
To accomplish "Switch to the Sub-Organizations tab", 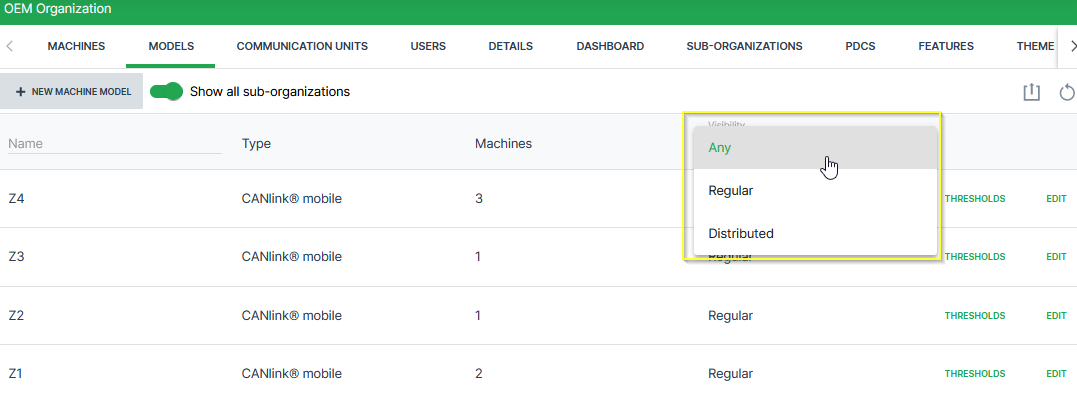I will pyautogui.click(x=744, y=46).
